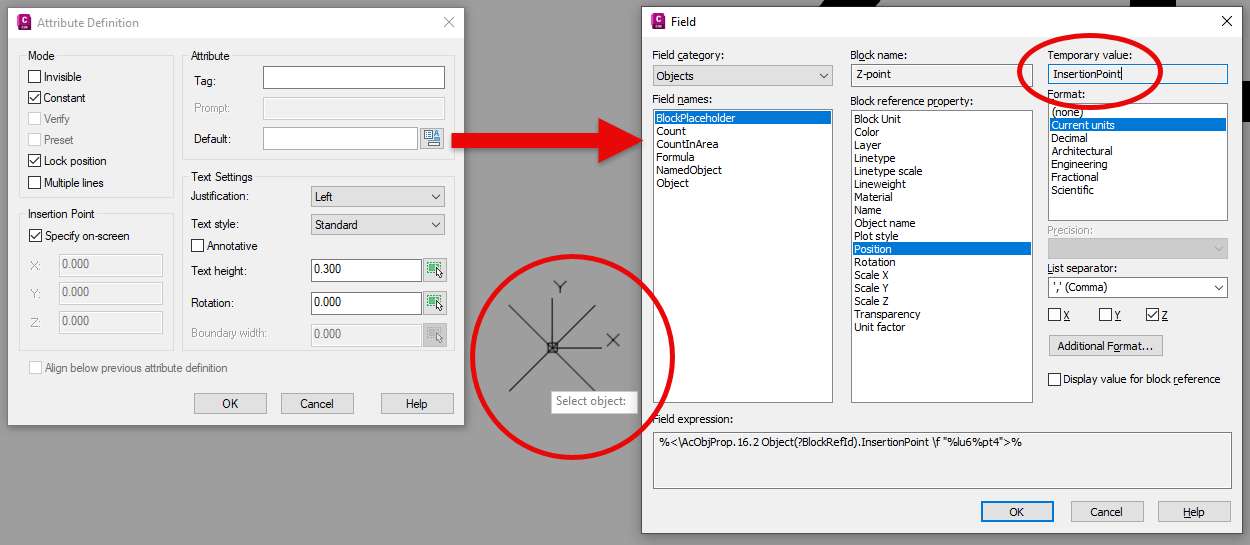Screen dimensions: 1250x545
Task: Open the Justification dropdown
Action: pyautogui.click(x=378, y=197)
